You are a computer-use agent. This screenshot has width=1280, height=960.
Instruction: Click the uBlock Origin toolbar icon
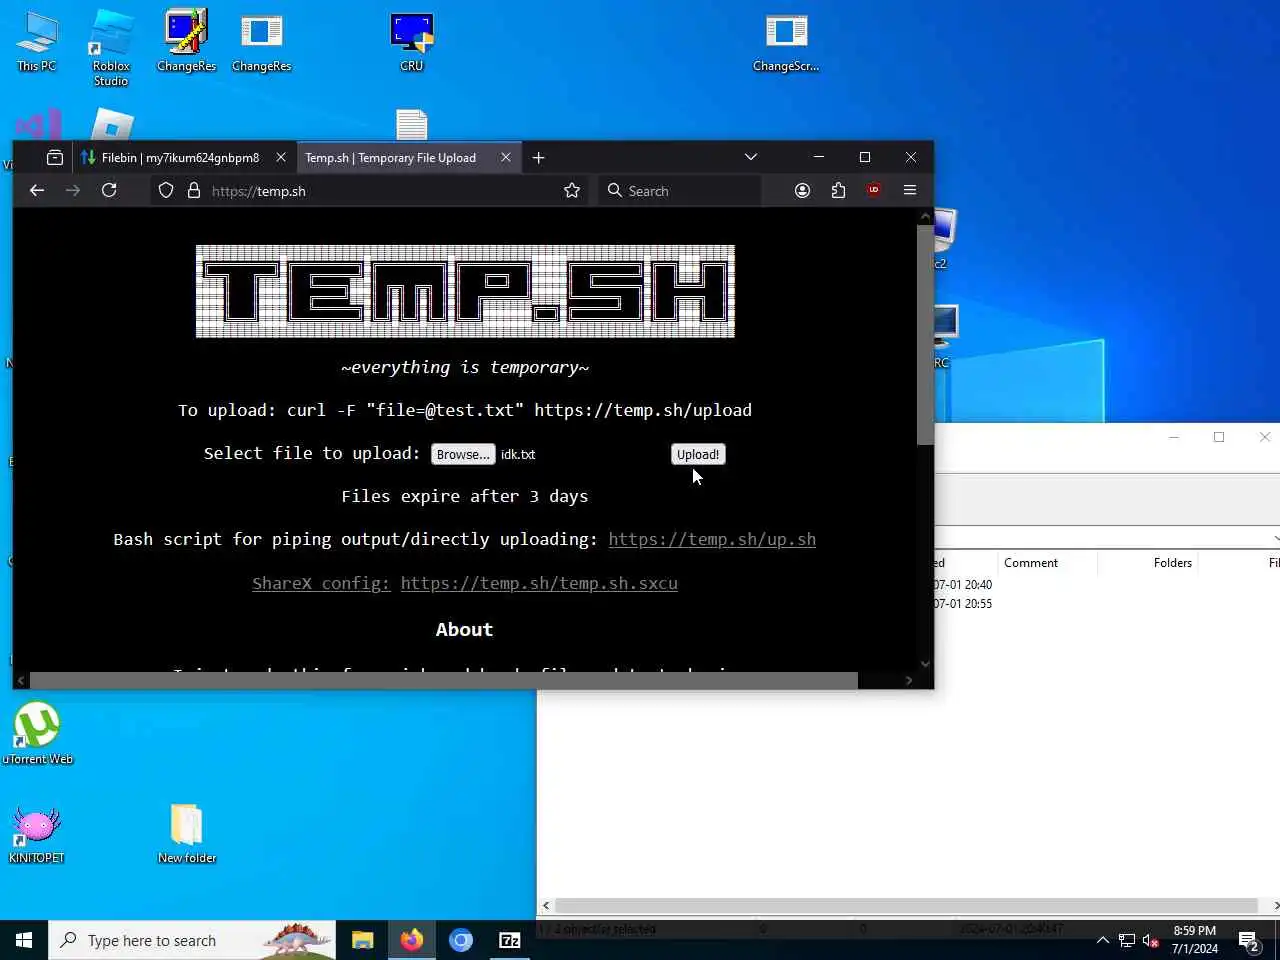tap(874, 190)
